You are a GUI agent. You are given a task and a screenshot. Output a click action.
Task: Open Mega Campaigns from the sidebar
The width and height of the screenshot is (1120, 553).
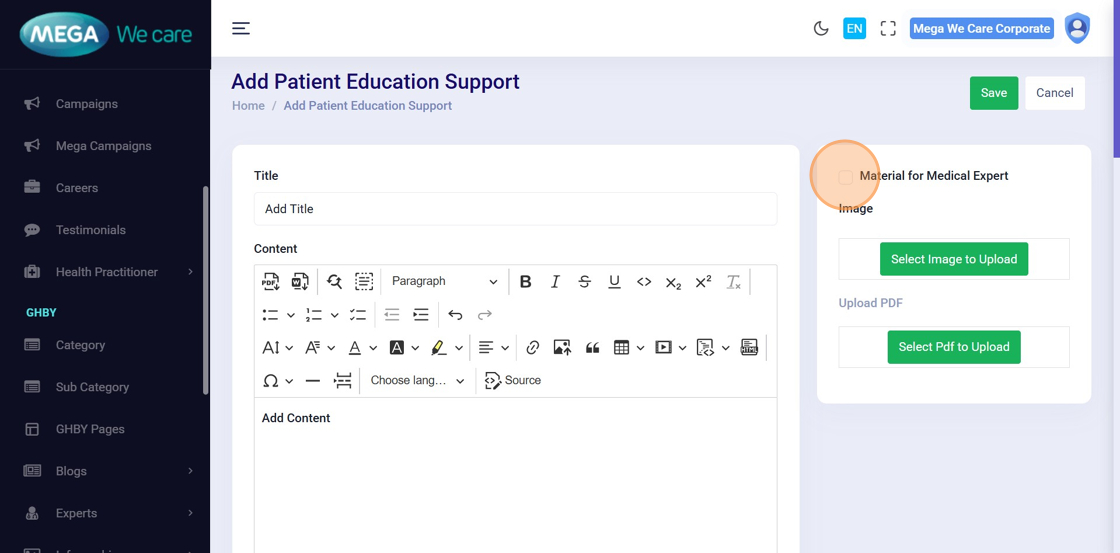pos(103,146)
